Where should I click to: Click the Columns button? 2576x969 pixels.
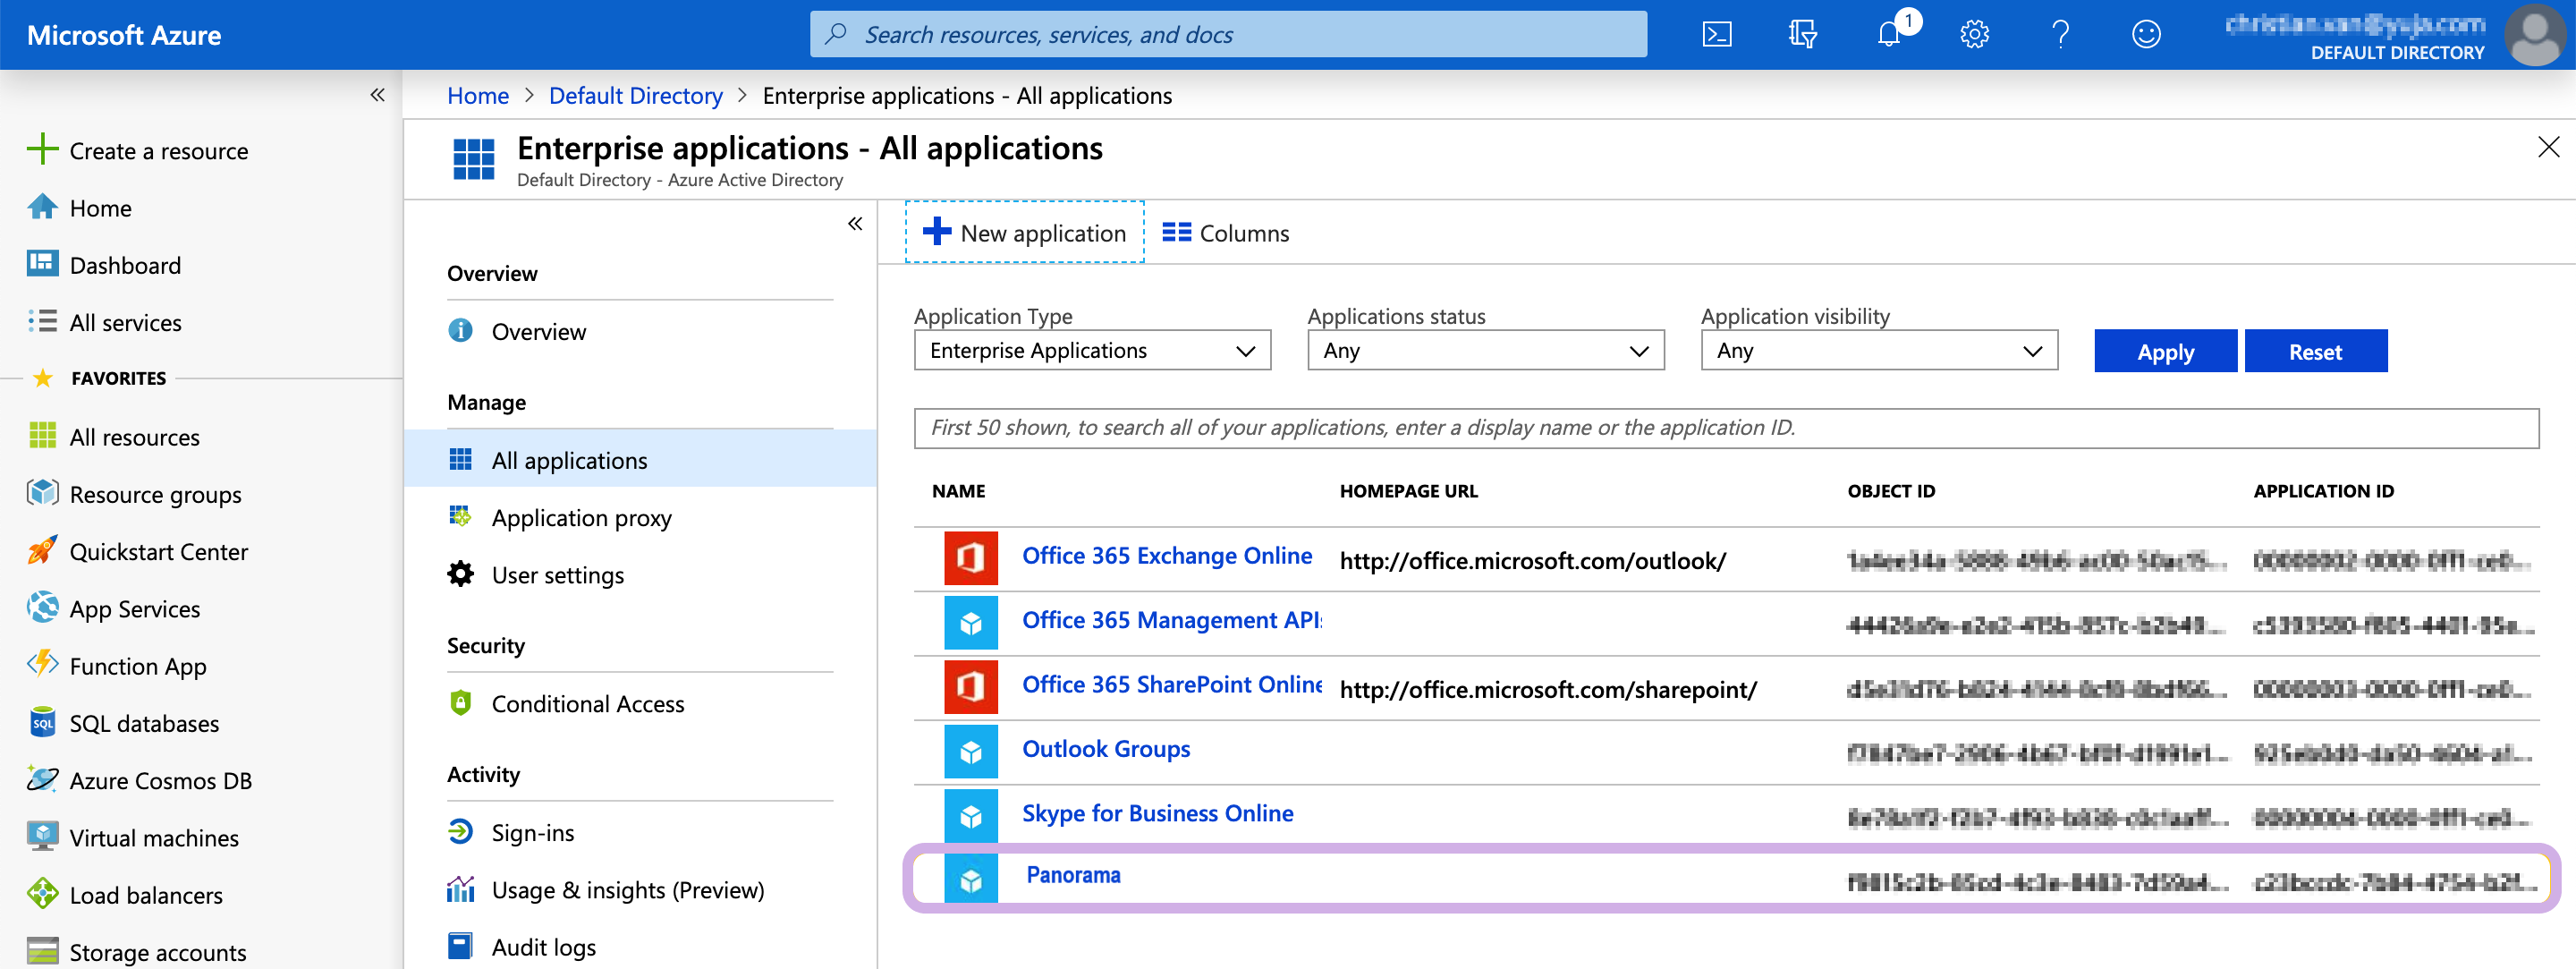(1226, 233)
